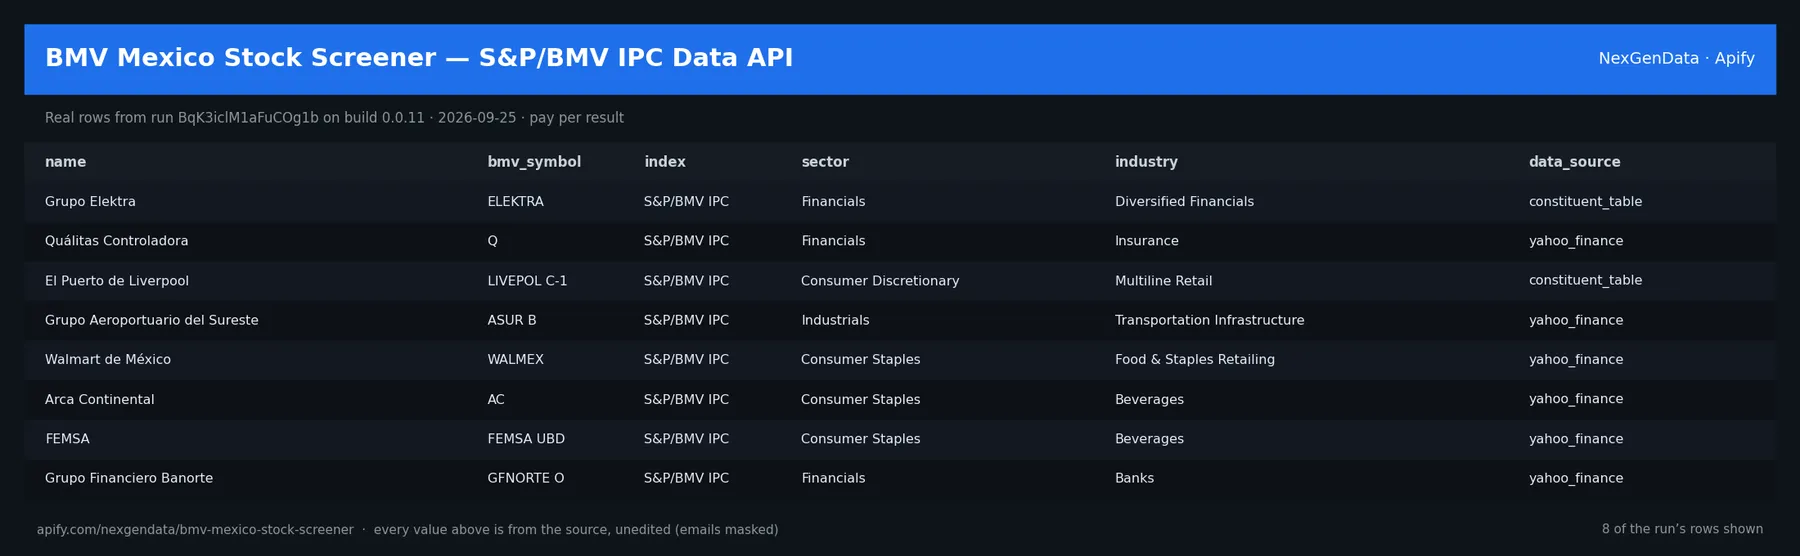Click 'Diversified Financials' industry cell
1800x556 pixels.
1184,202
